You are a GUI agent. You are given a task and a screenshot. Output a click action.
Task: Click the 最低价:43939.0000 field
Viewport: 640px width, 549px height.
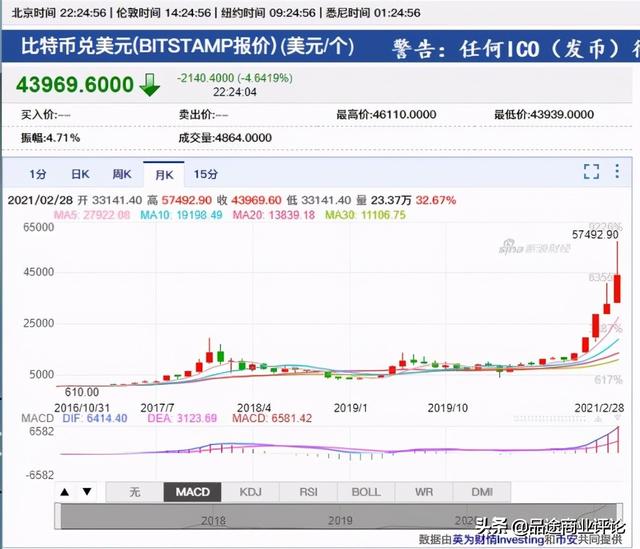pos(544,114)
